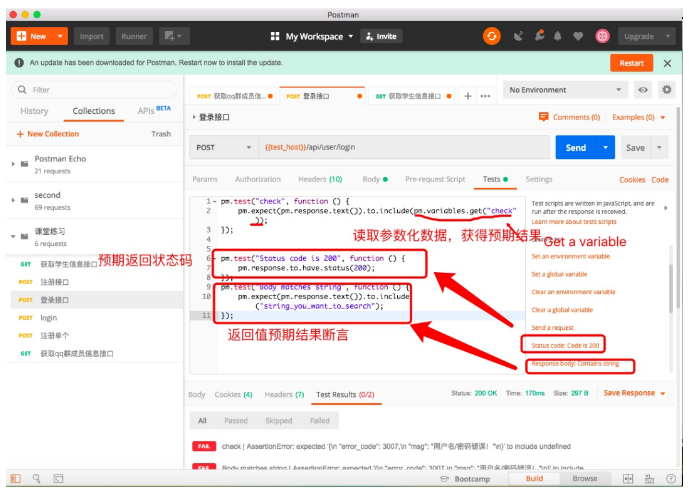Show only Failed test results

(320, 420)
